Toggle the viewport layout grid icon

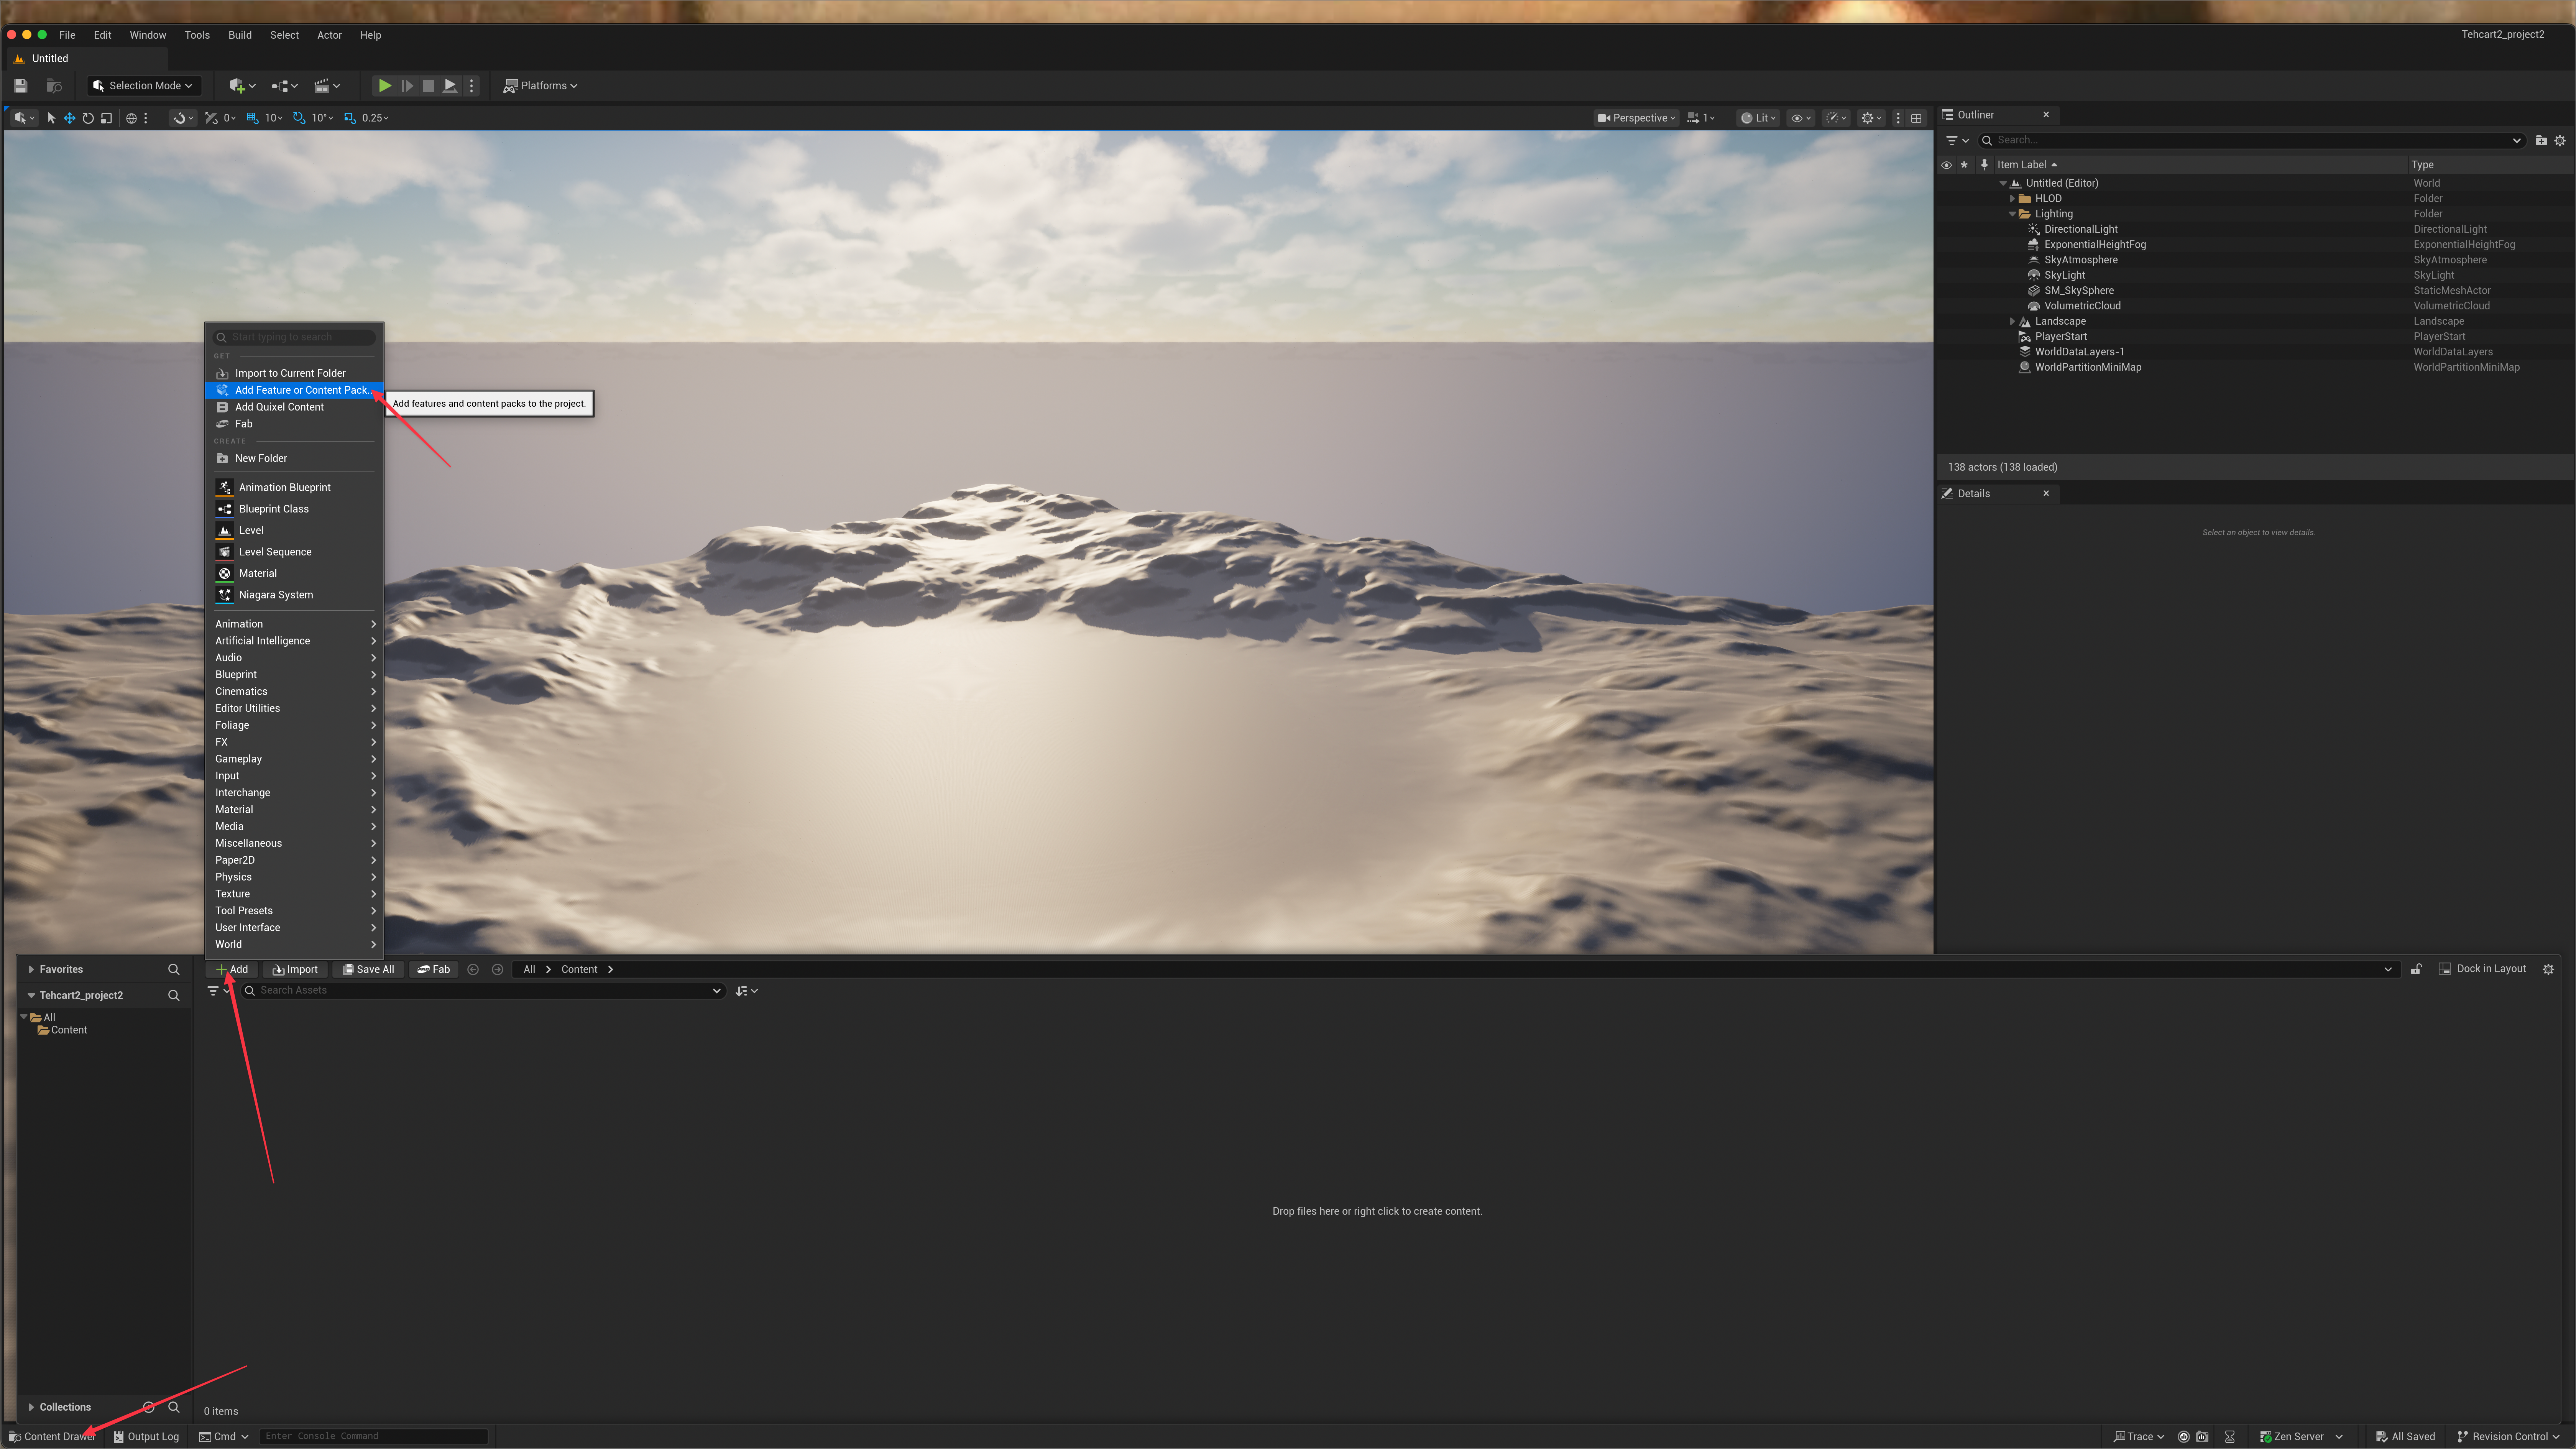point(1916,118)
